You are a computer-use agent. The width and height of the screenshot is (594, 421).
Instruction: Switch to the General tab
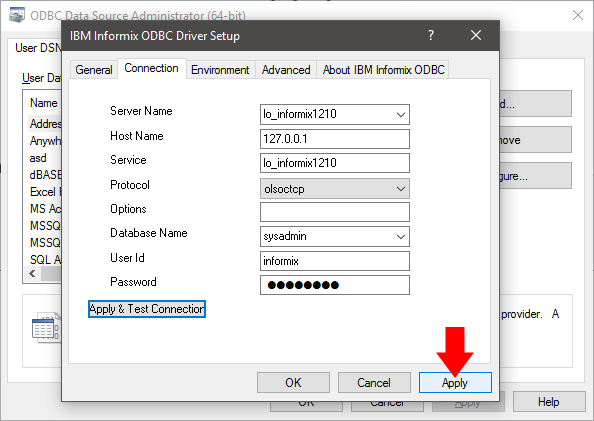(x=94, y=70)
